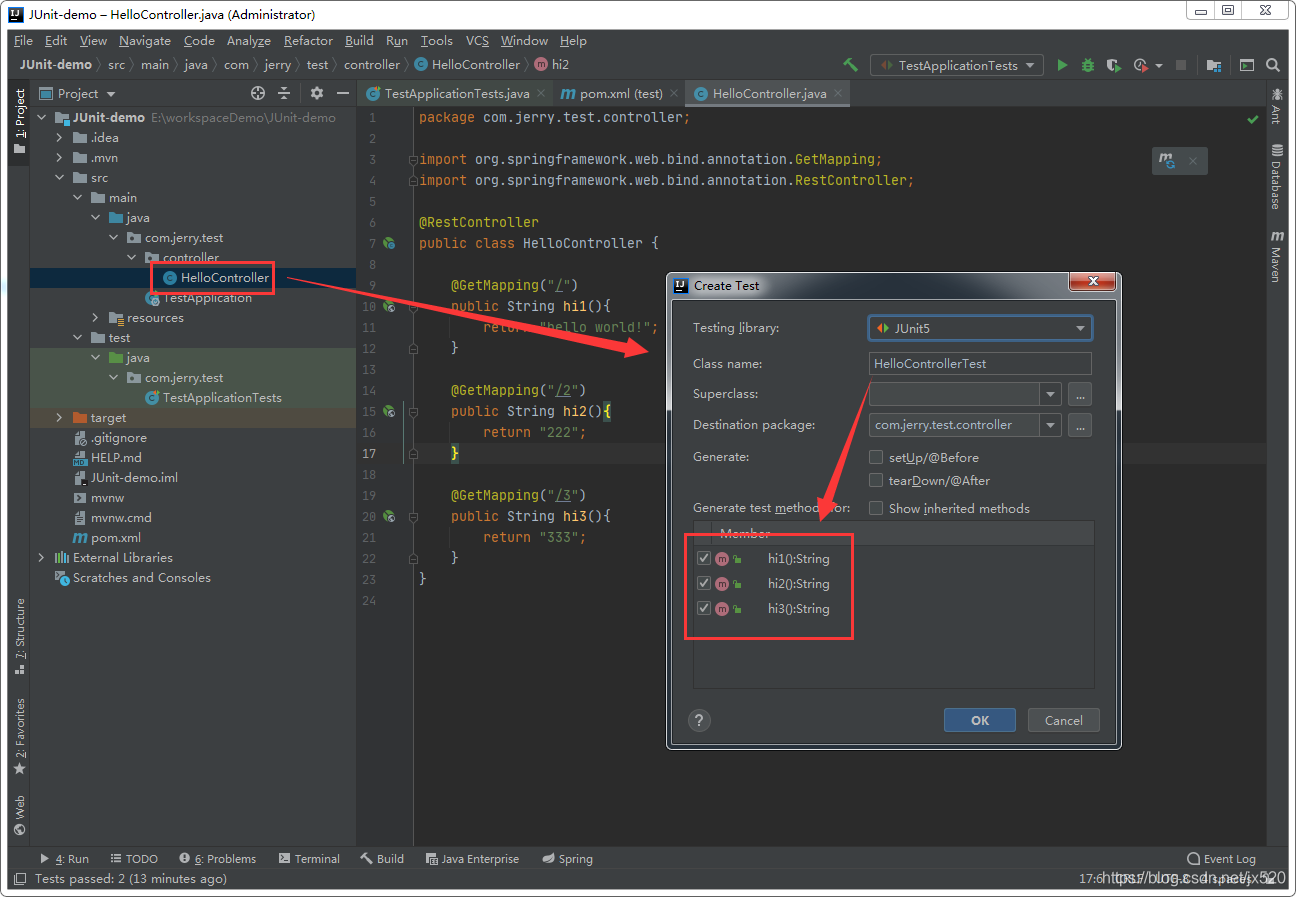
Task: Cancel the Create Test dialog
Action: click(x=1063, y=720)
